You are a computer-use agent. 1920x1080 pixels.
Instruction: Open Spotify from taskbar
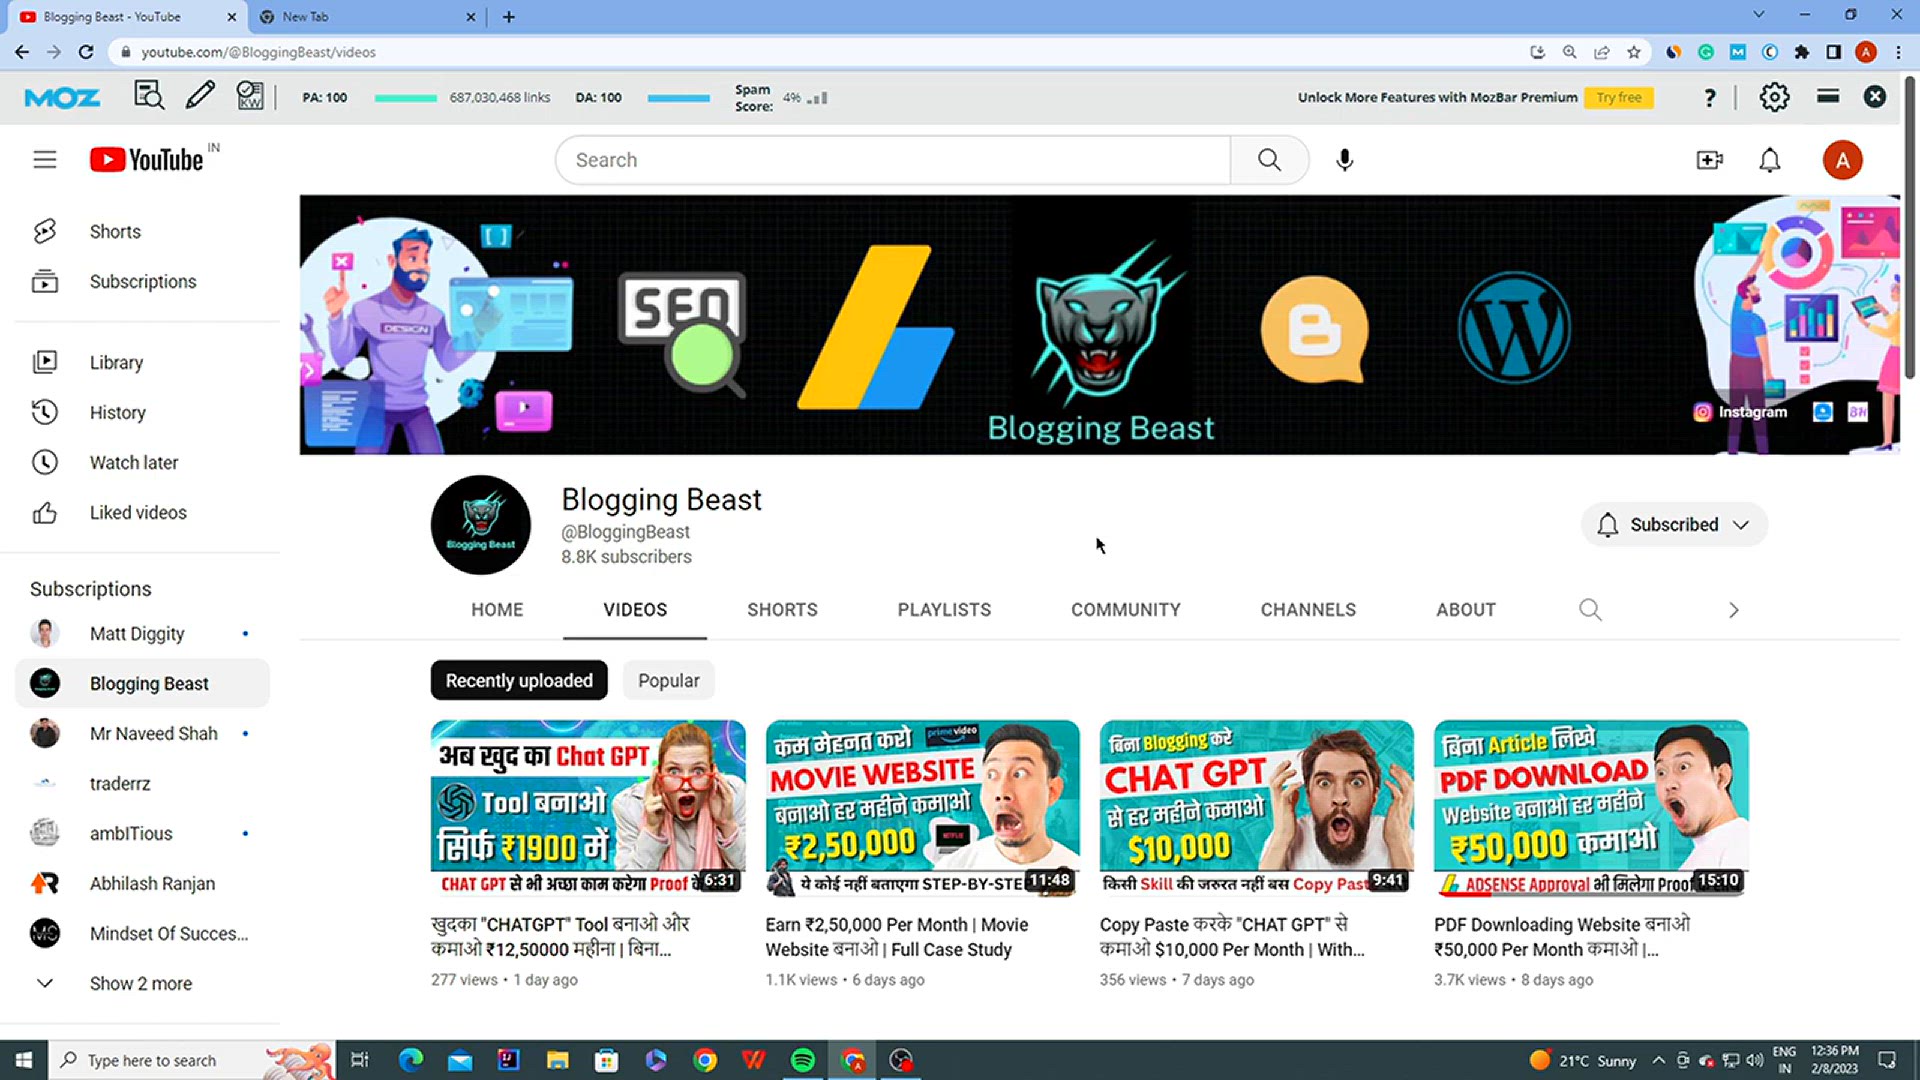click(x=802, y=1060)
